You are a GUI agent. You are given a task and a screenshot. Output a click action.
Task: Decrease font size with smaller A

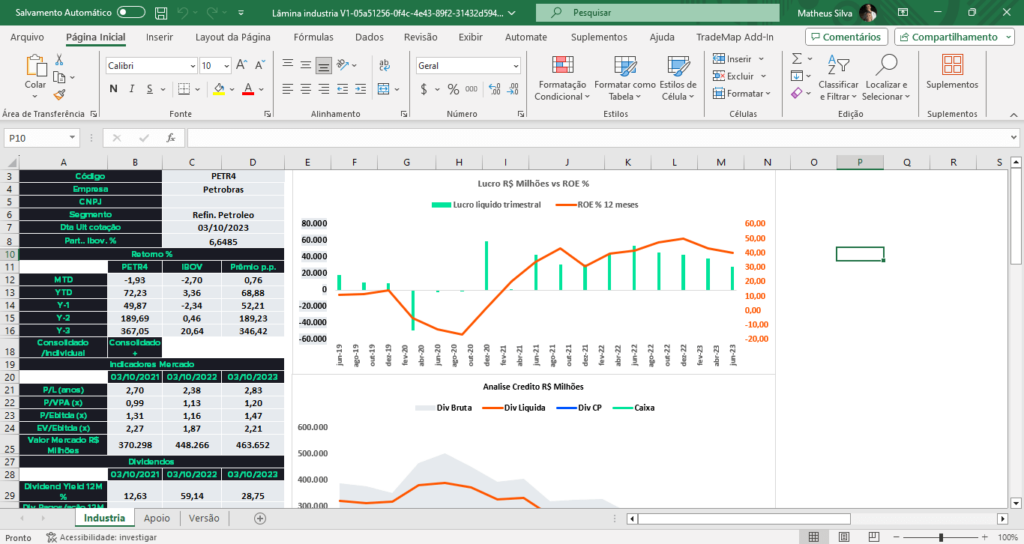coord(259,65)
